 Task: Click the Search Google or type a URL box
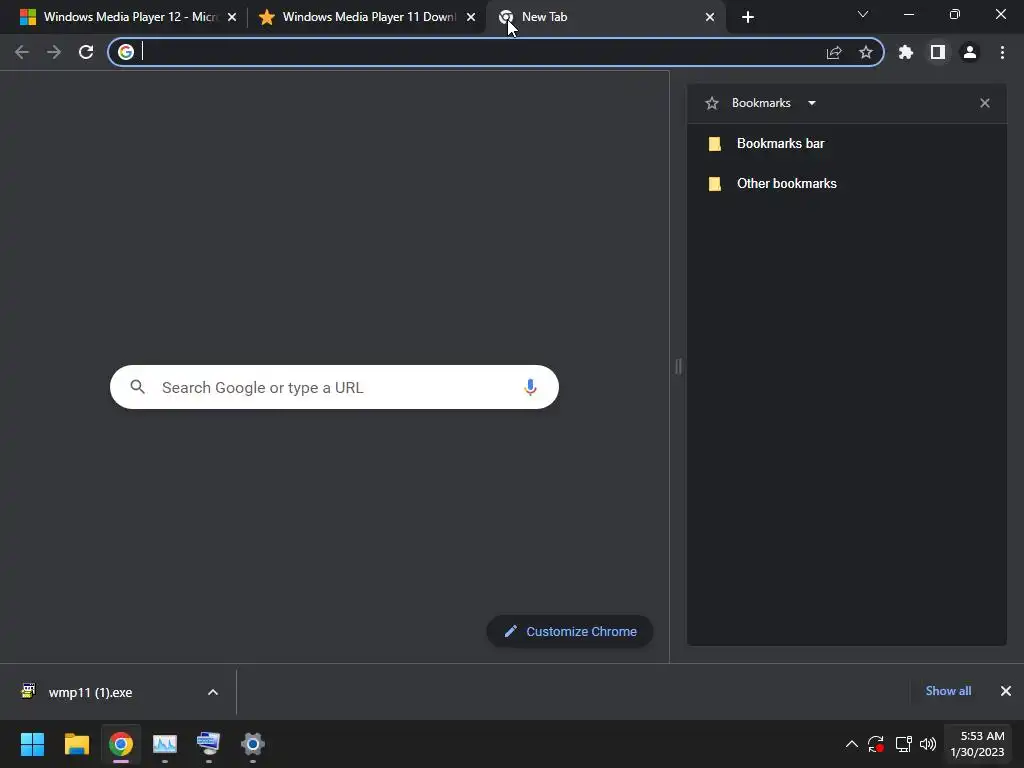334,387
